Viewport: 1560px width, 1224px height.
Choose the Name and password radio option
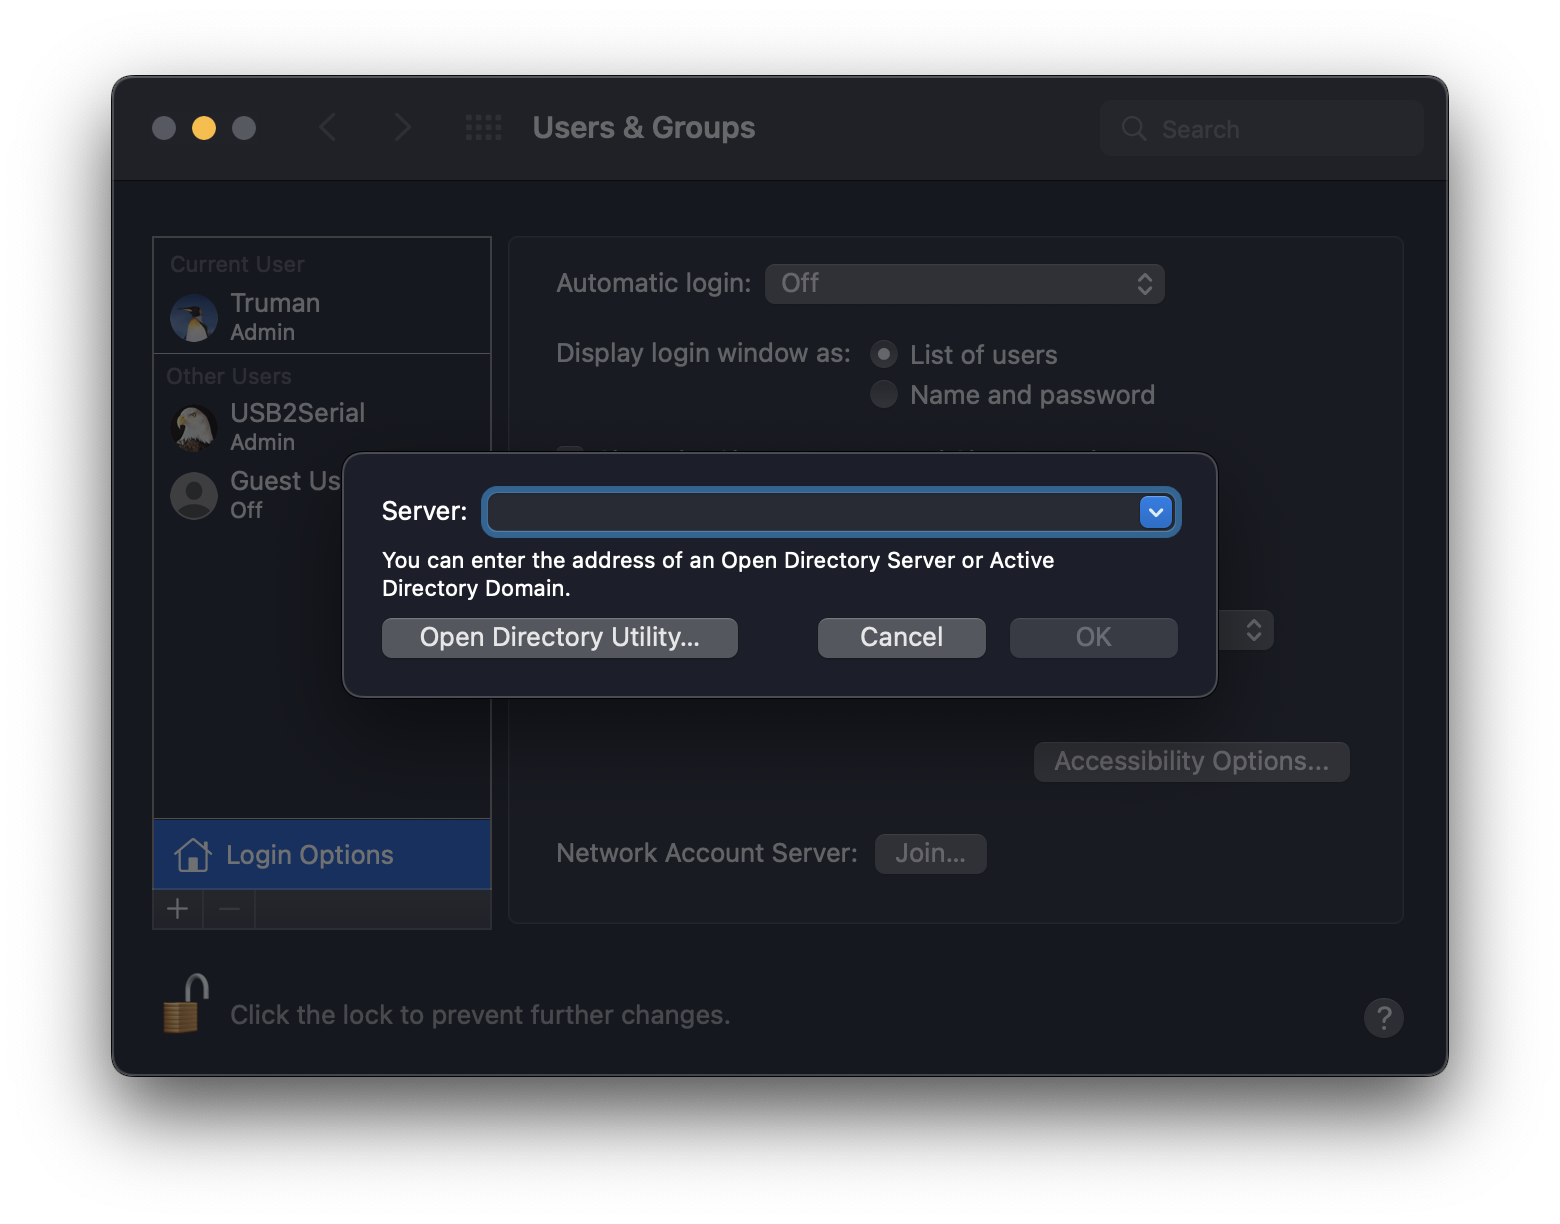click(884, 395)
